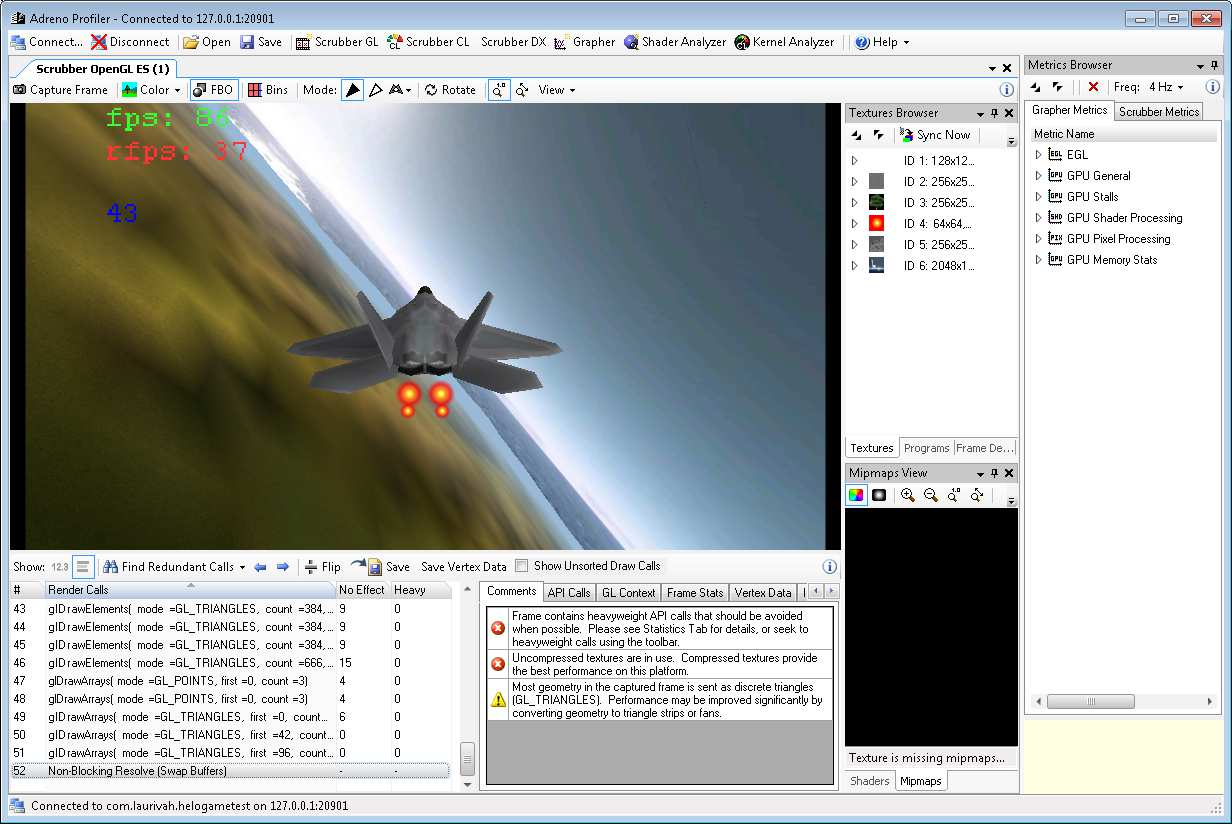Open the Shader Analyzer
The image size is (1232, 824).
(x=675, y=42)
